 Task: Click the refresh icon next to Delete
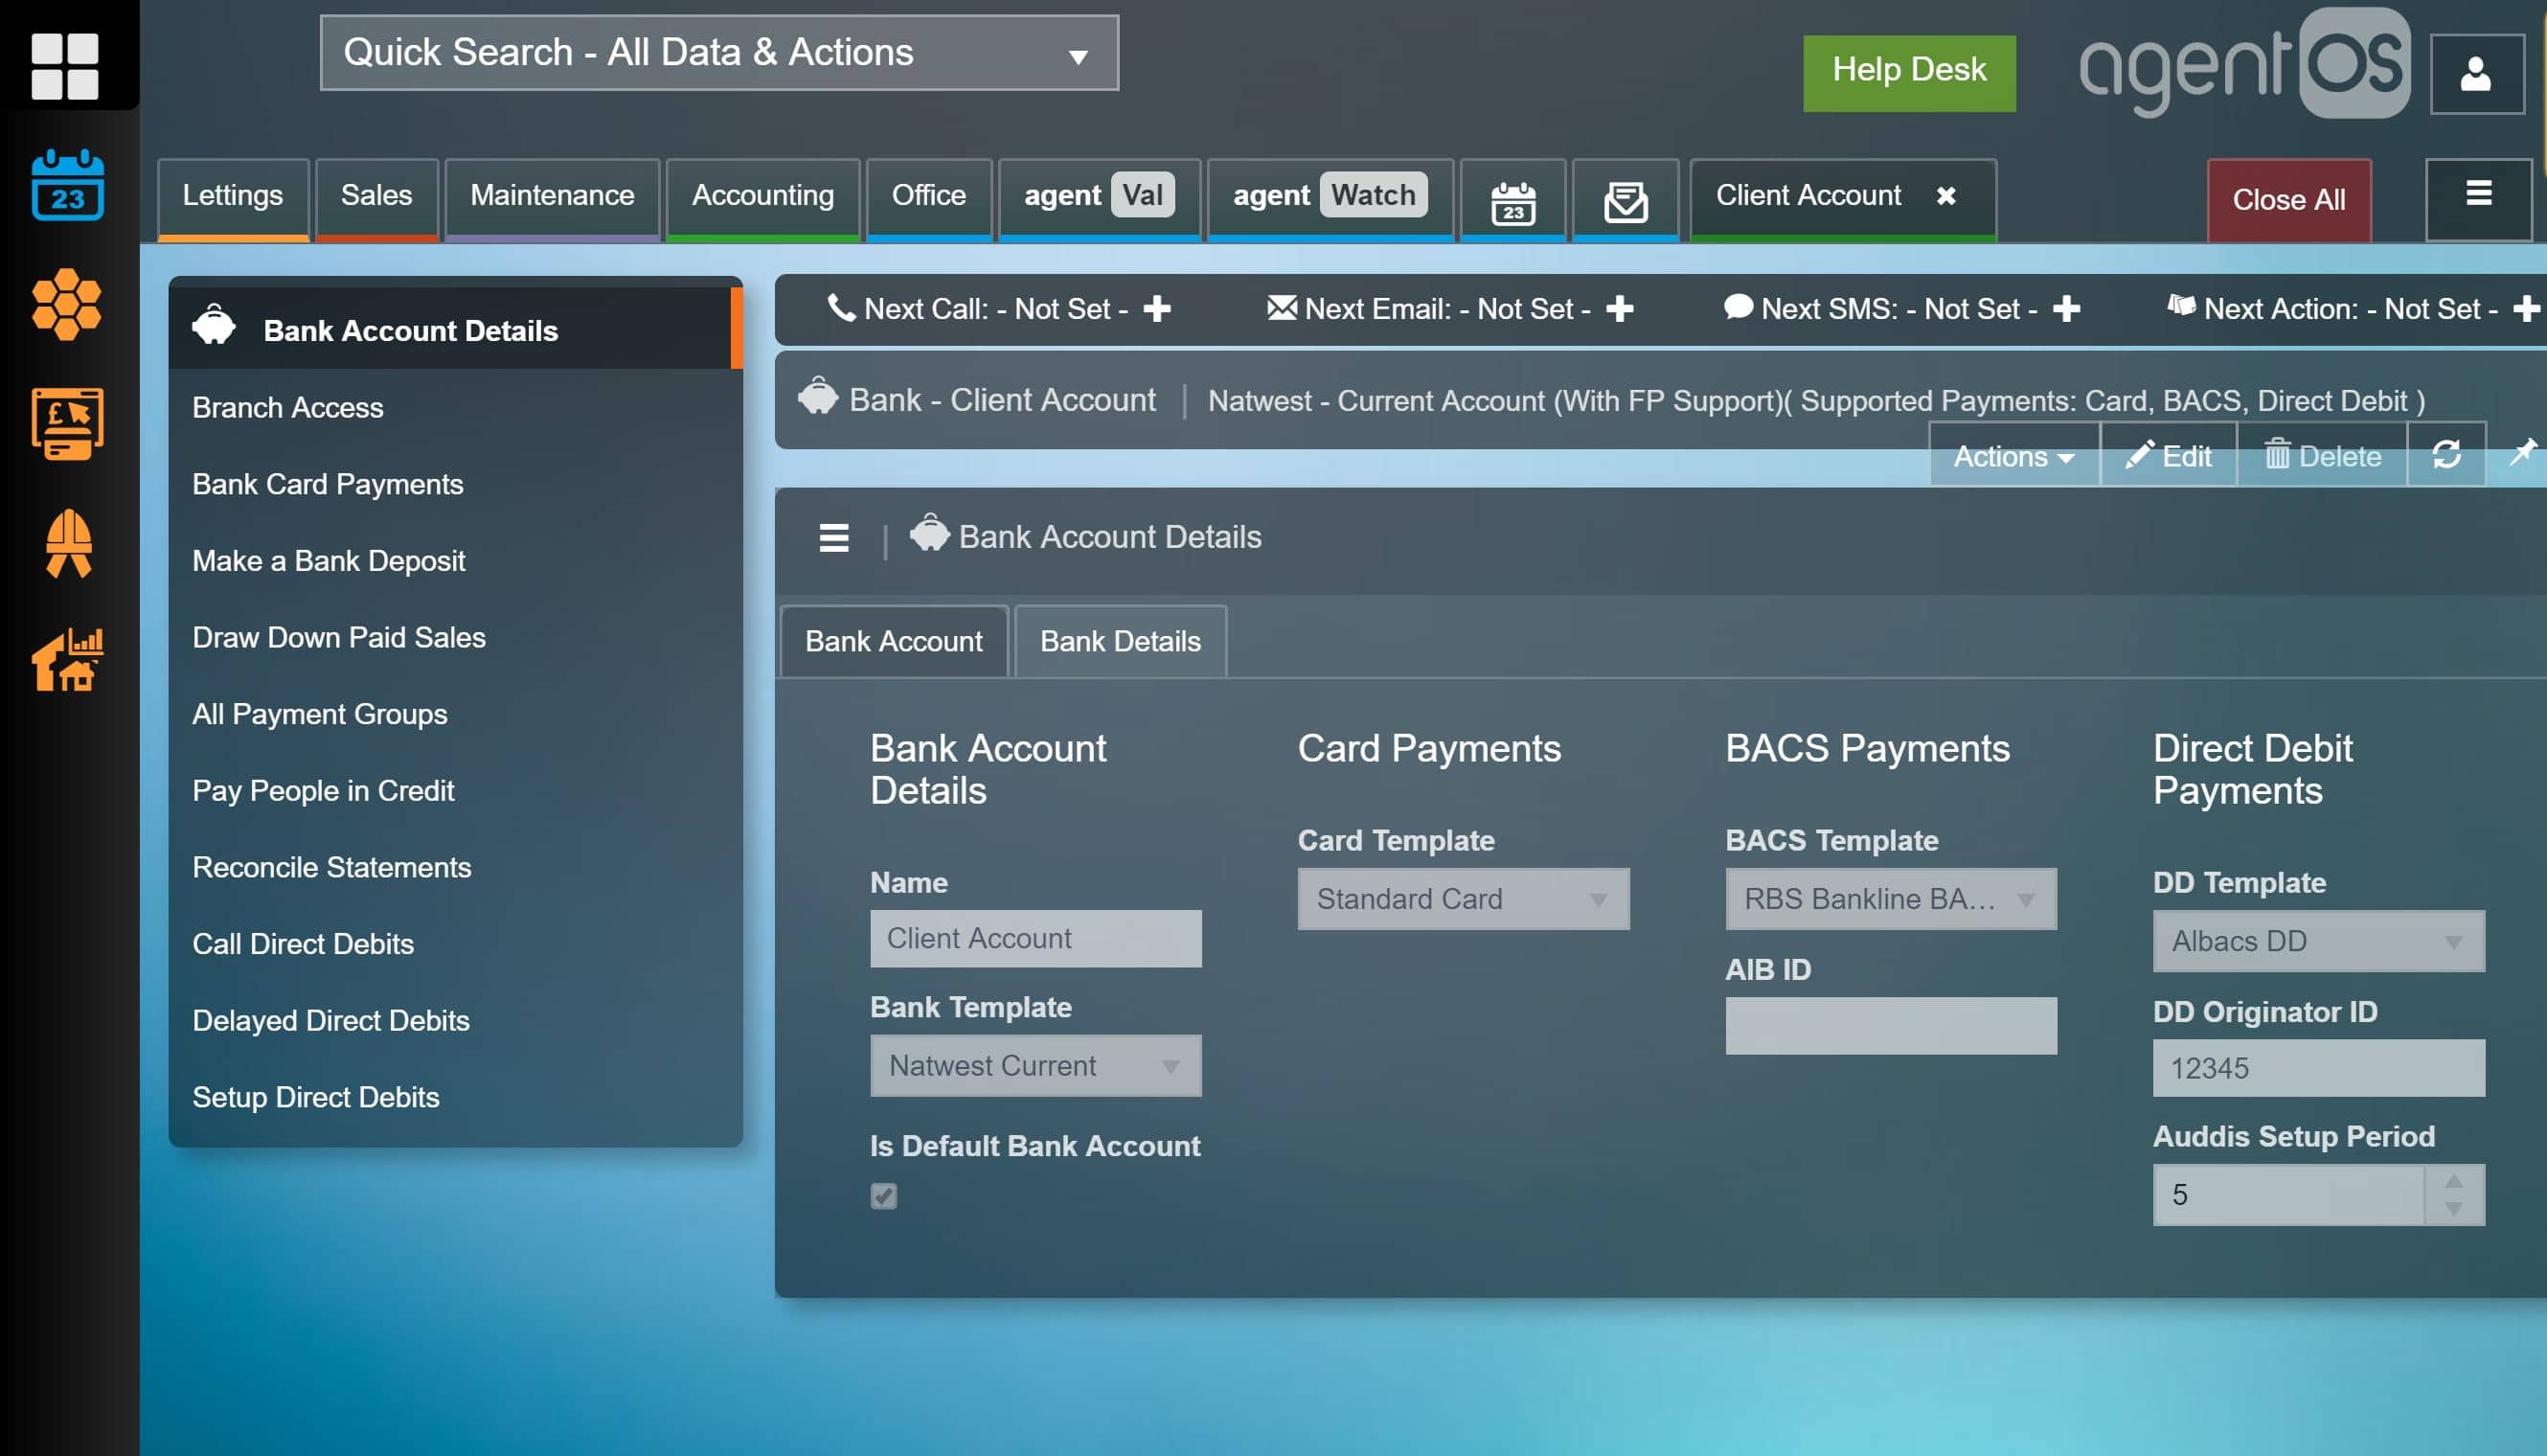point(2446,455)
